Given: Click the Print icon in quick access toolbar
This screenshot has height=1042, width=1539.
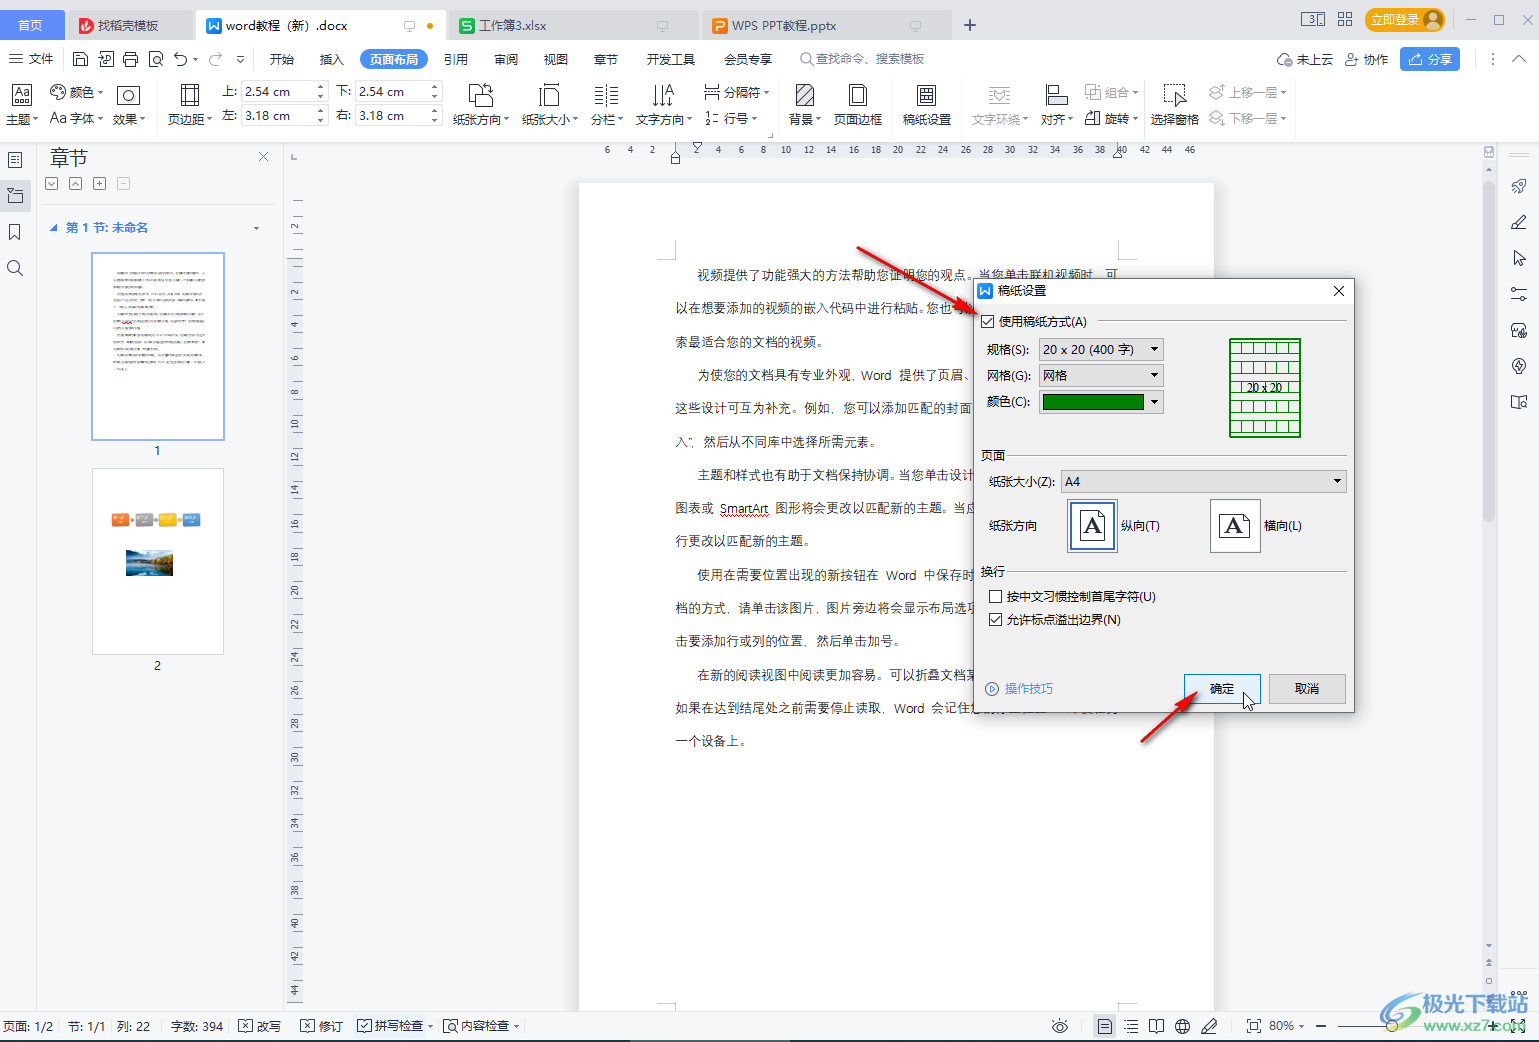Looking at the screenshot, I should coord(130,59).
